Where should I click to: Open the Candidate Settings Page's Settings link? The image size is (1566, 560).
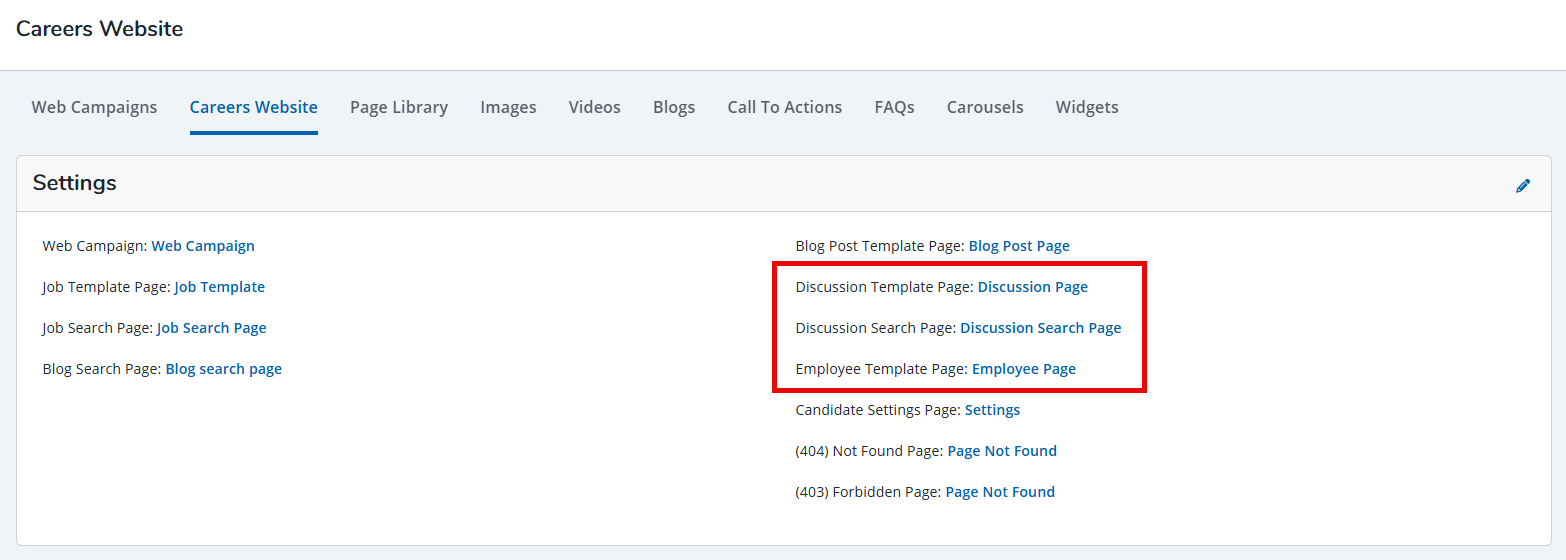click(x=992, y=410)
